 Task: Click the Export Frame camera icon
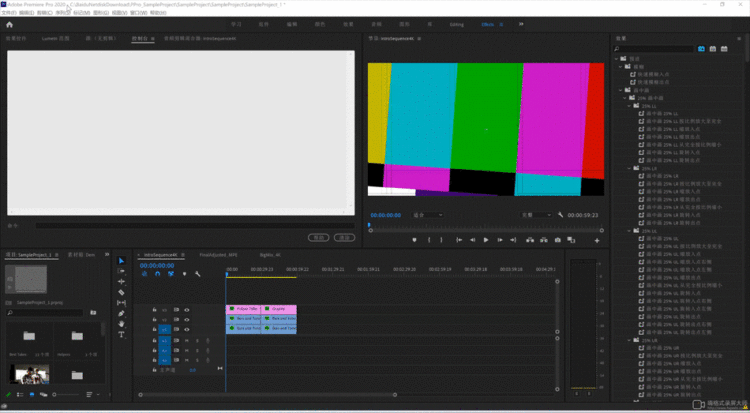[x=558, y=240]
